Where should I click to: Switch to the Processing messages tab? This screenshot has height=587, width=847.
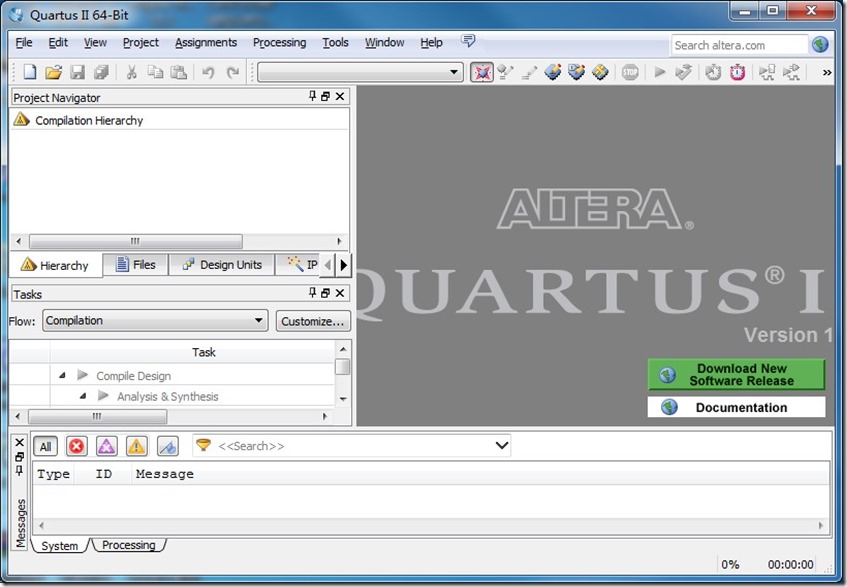[x=129, y=545]
